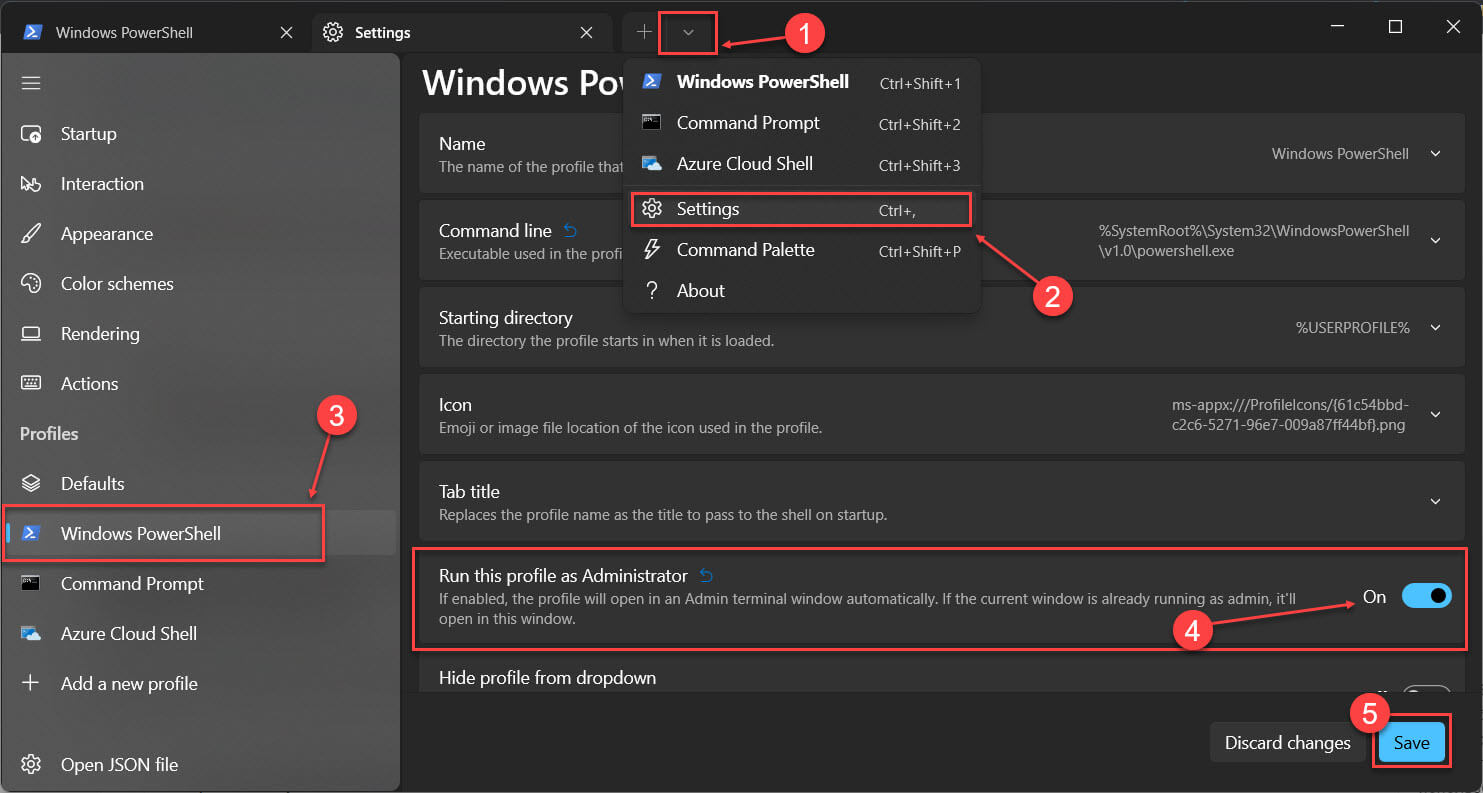Expand the Command line setting
1483x793 pixels.
(x=1436, y=241)
